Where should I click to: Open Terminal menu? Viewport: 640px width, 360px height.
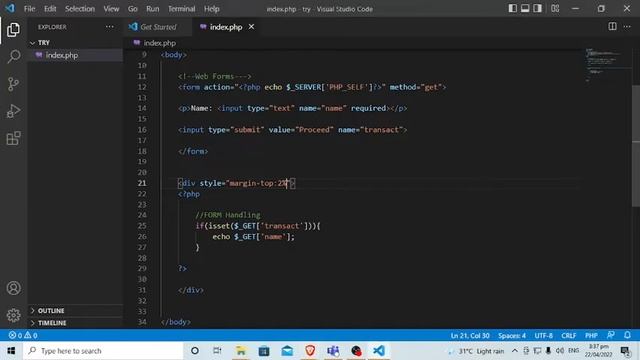[x=182, y=9]
